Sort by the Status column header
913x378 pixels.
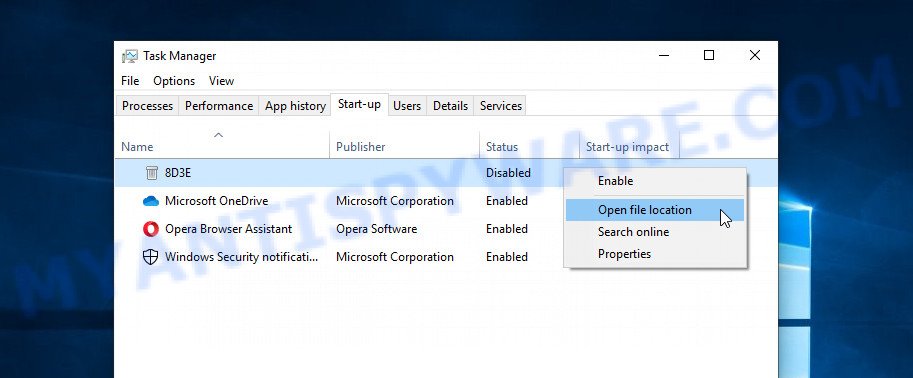(x=529, y=147)
